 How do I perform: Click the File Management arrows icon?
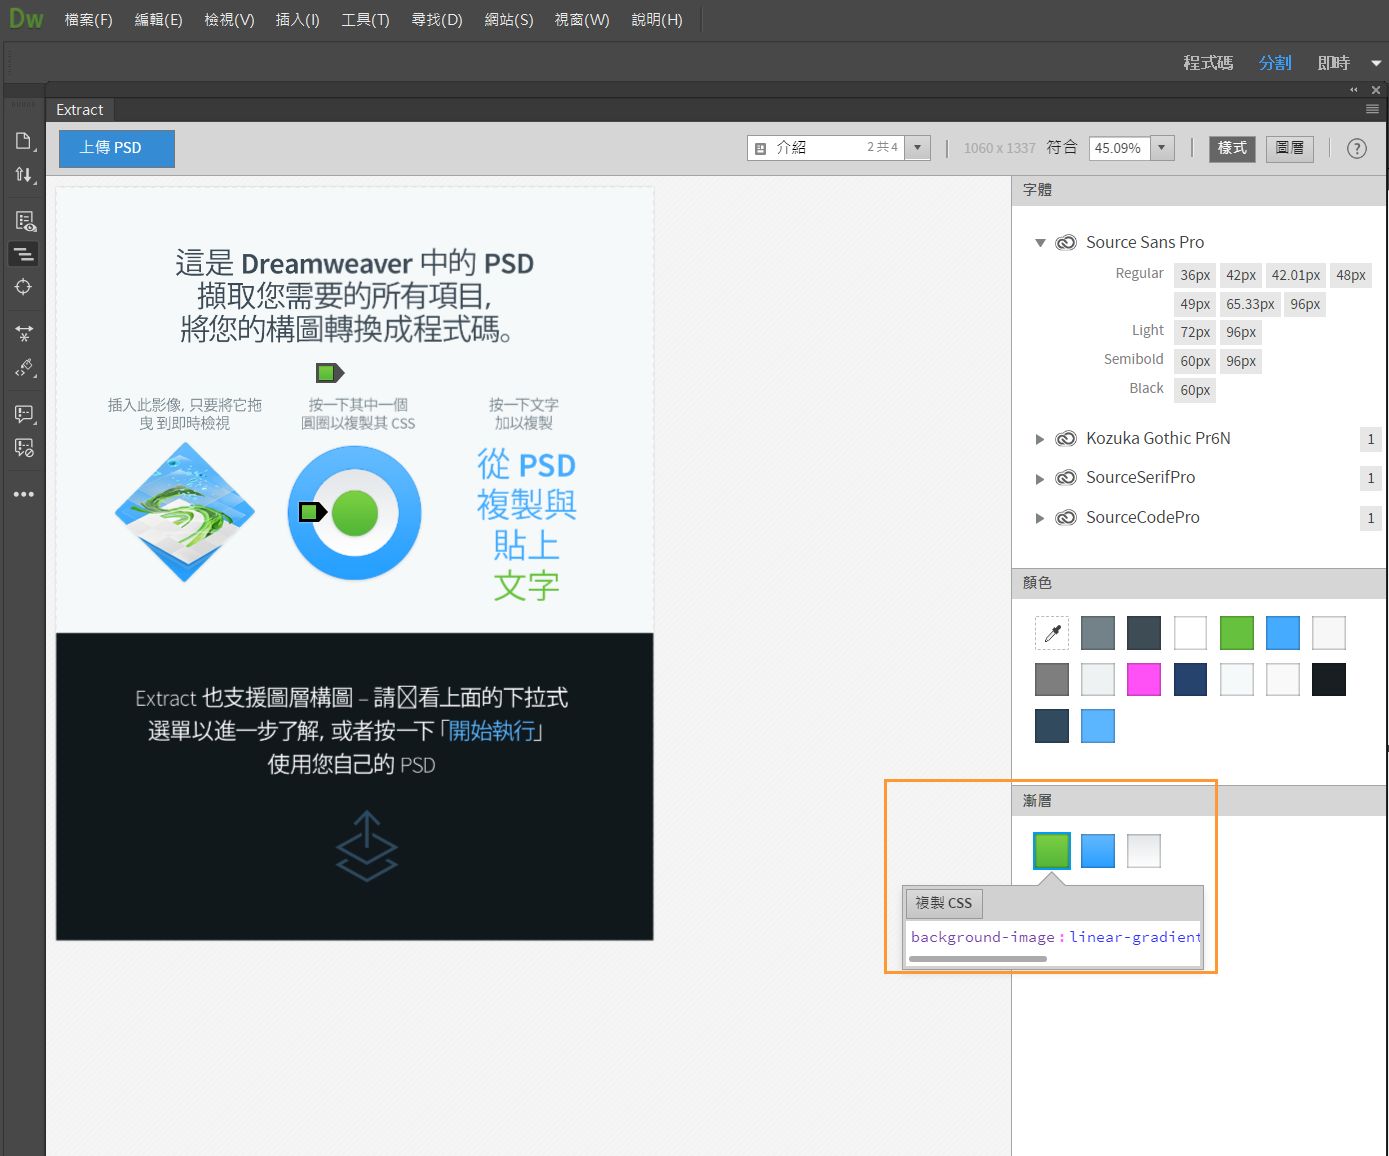24,175
